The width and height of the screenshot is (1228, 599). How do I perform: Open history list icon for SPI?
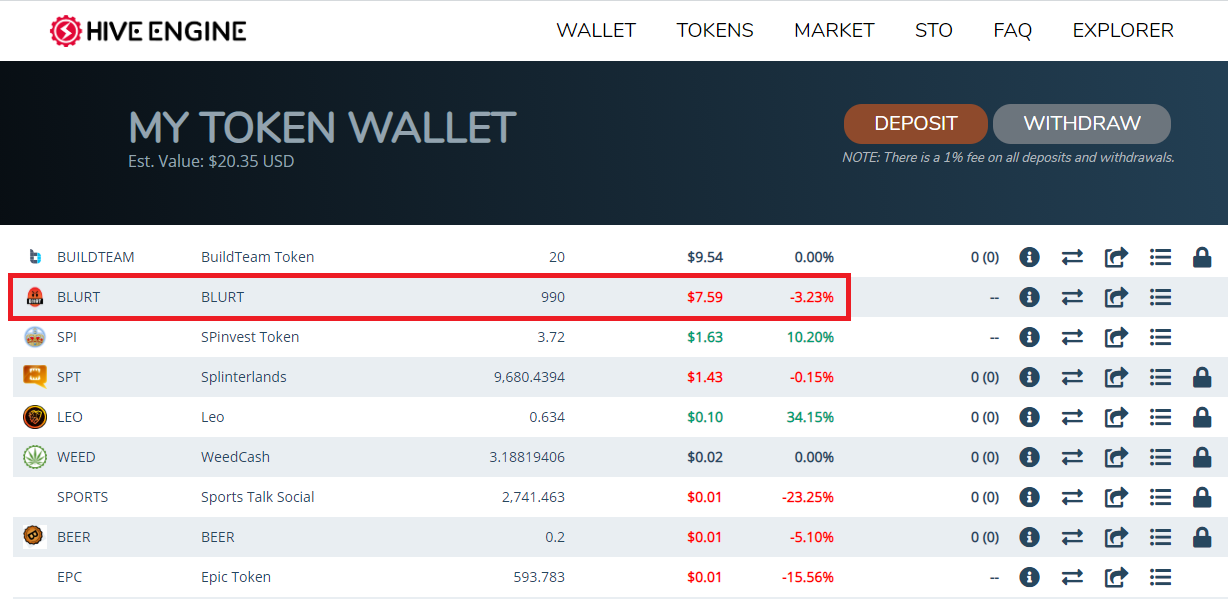[x=1160, y=337]
